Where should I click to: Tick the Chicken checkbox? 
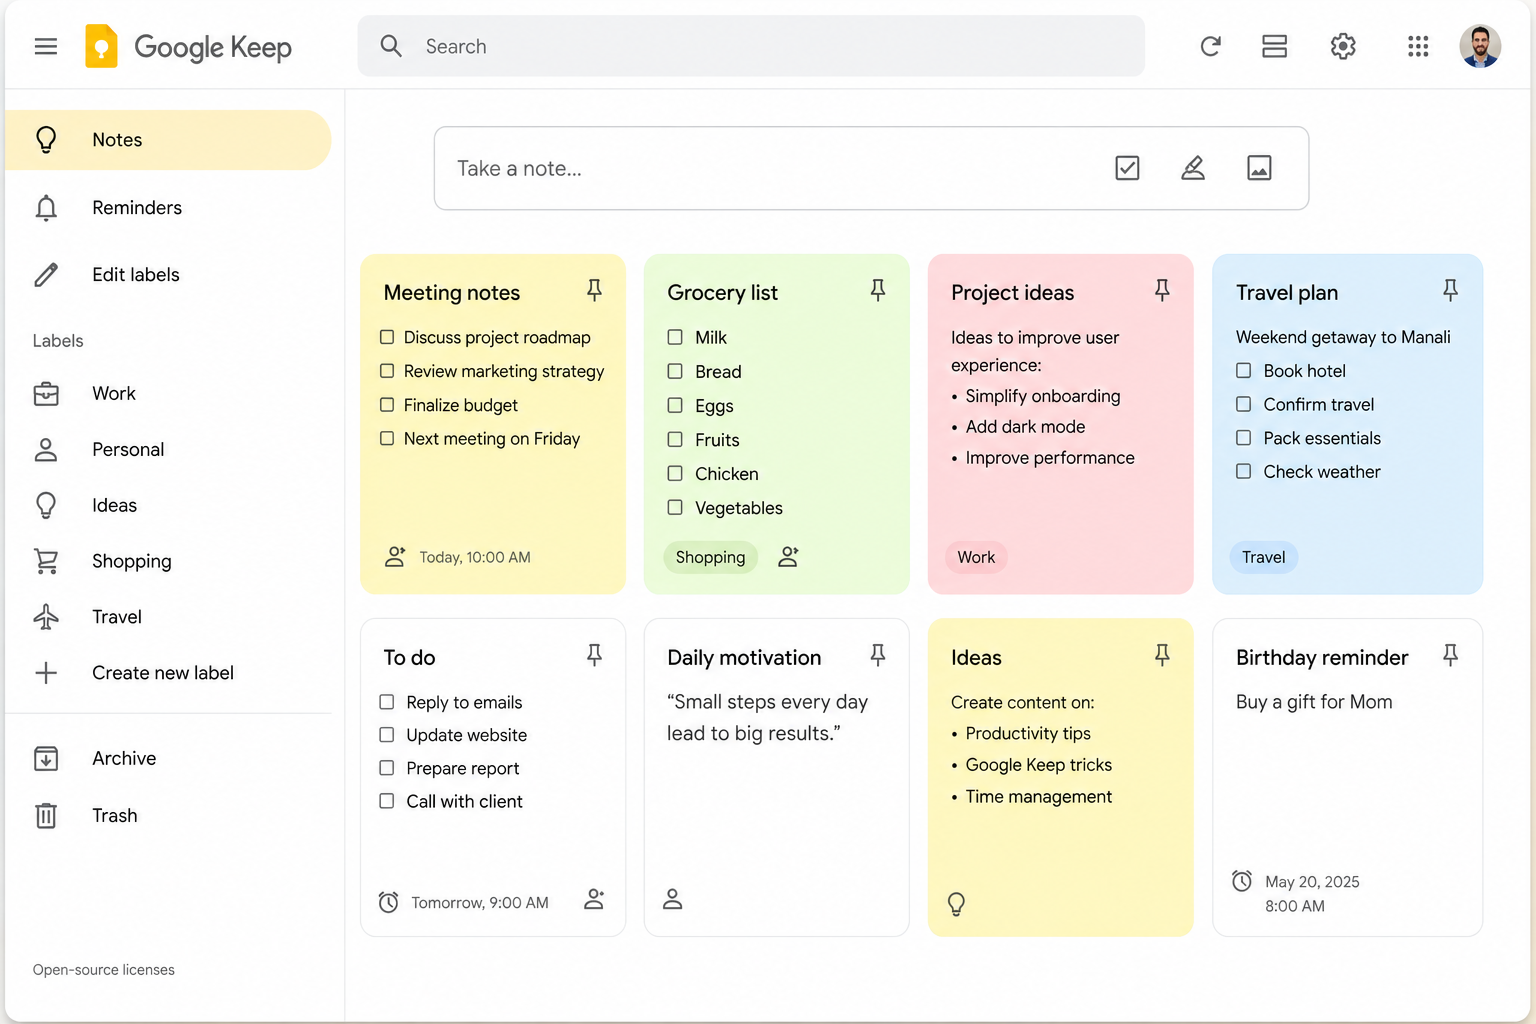[675, 473]
